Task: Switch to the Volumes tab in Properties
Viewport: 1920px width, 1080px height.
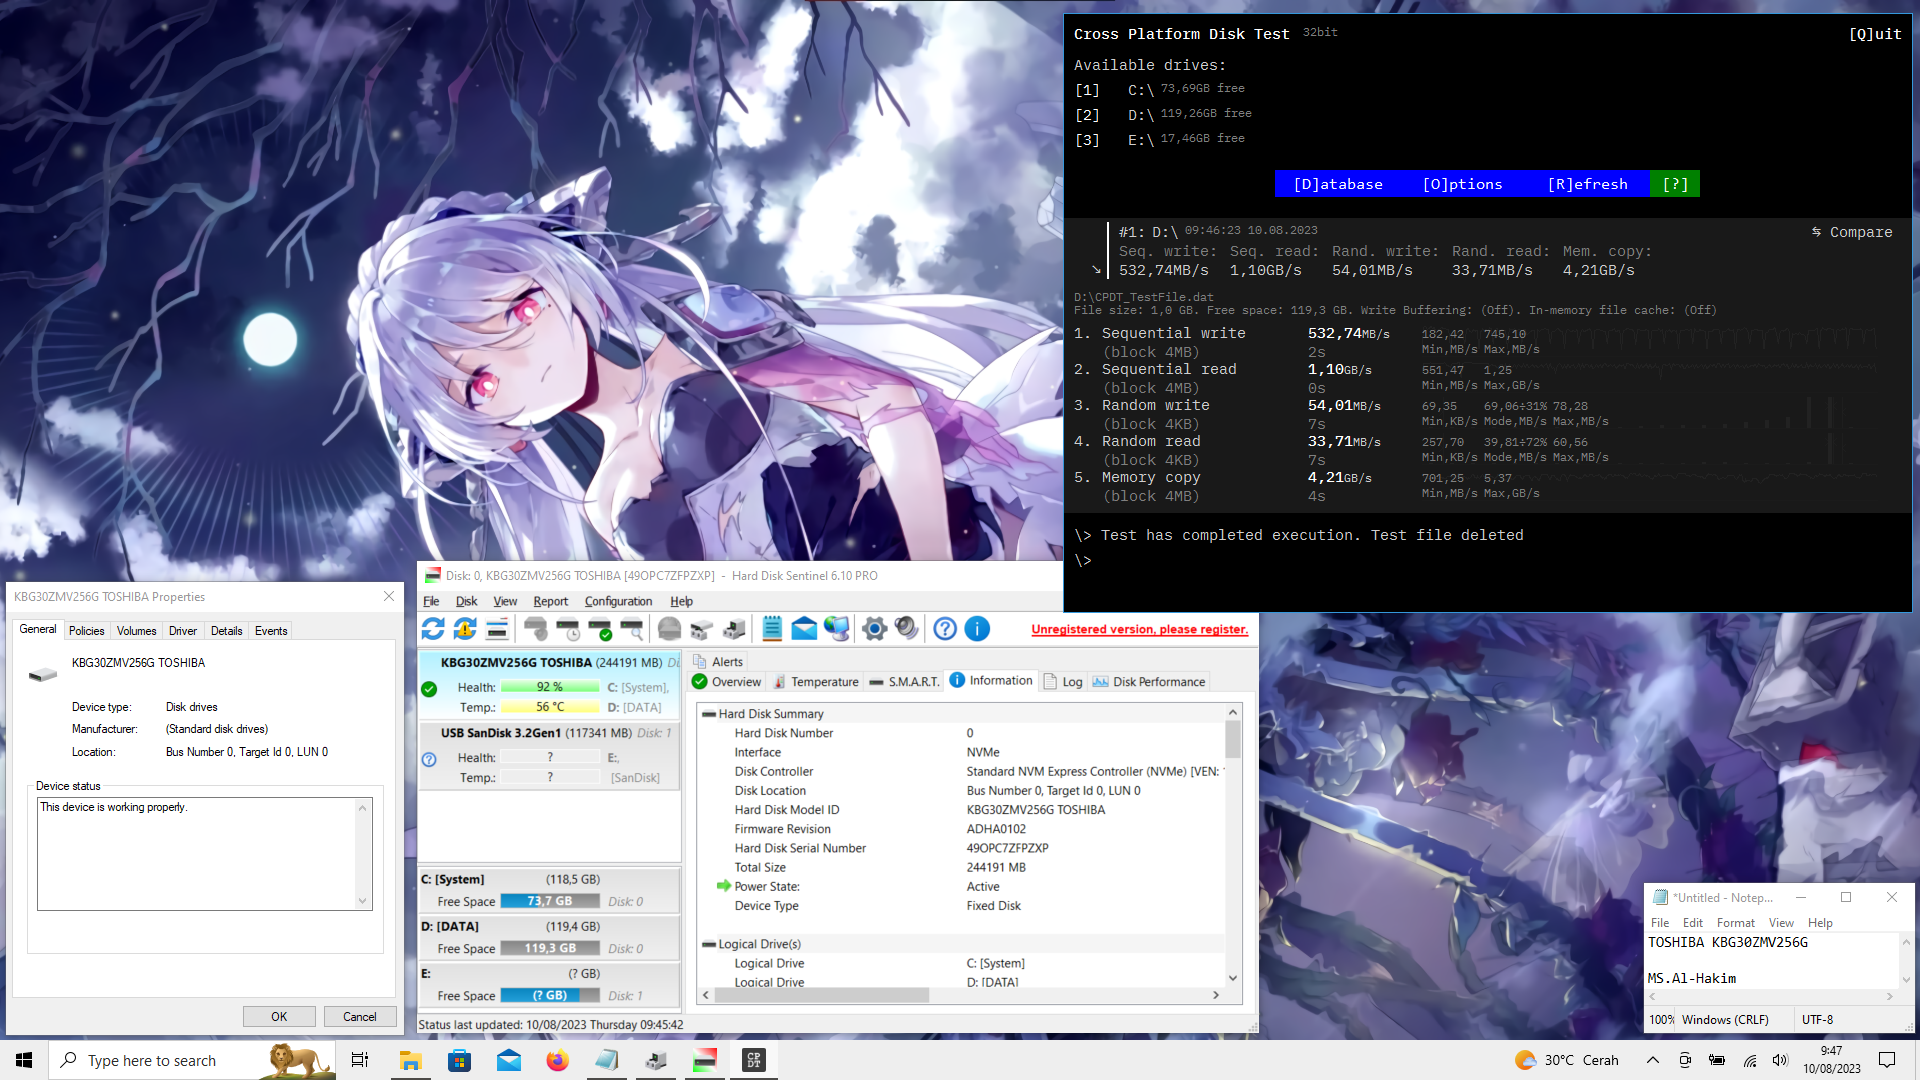Action: coord(136,631)
